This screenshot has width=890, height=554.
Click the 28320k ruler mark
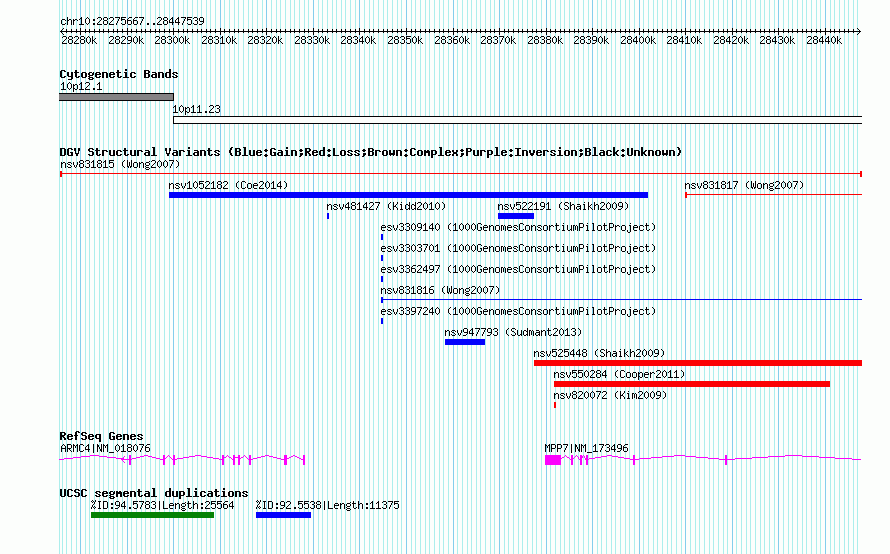[266, 40]
